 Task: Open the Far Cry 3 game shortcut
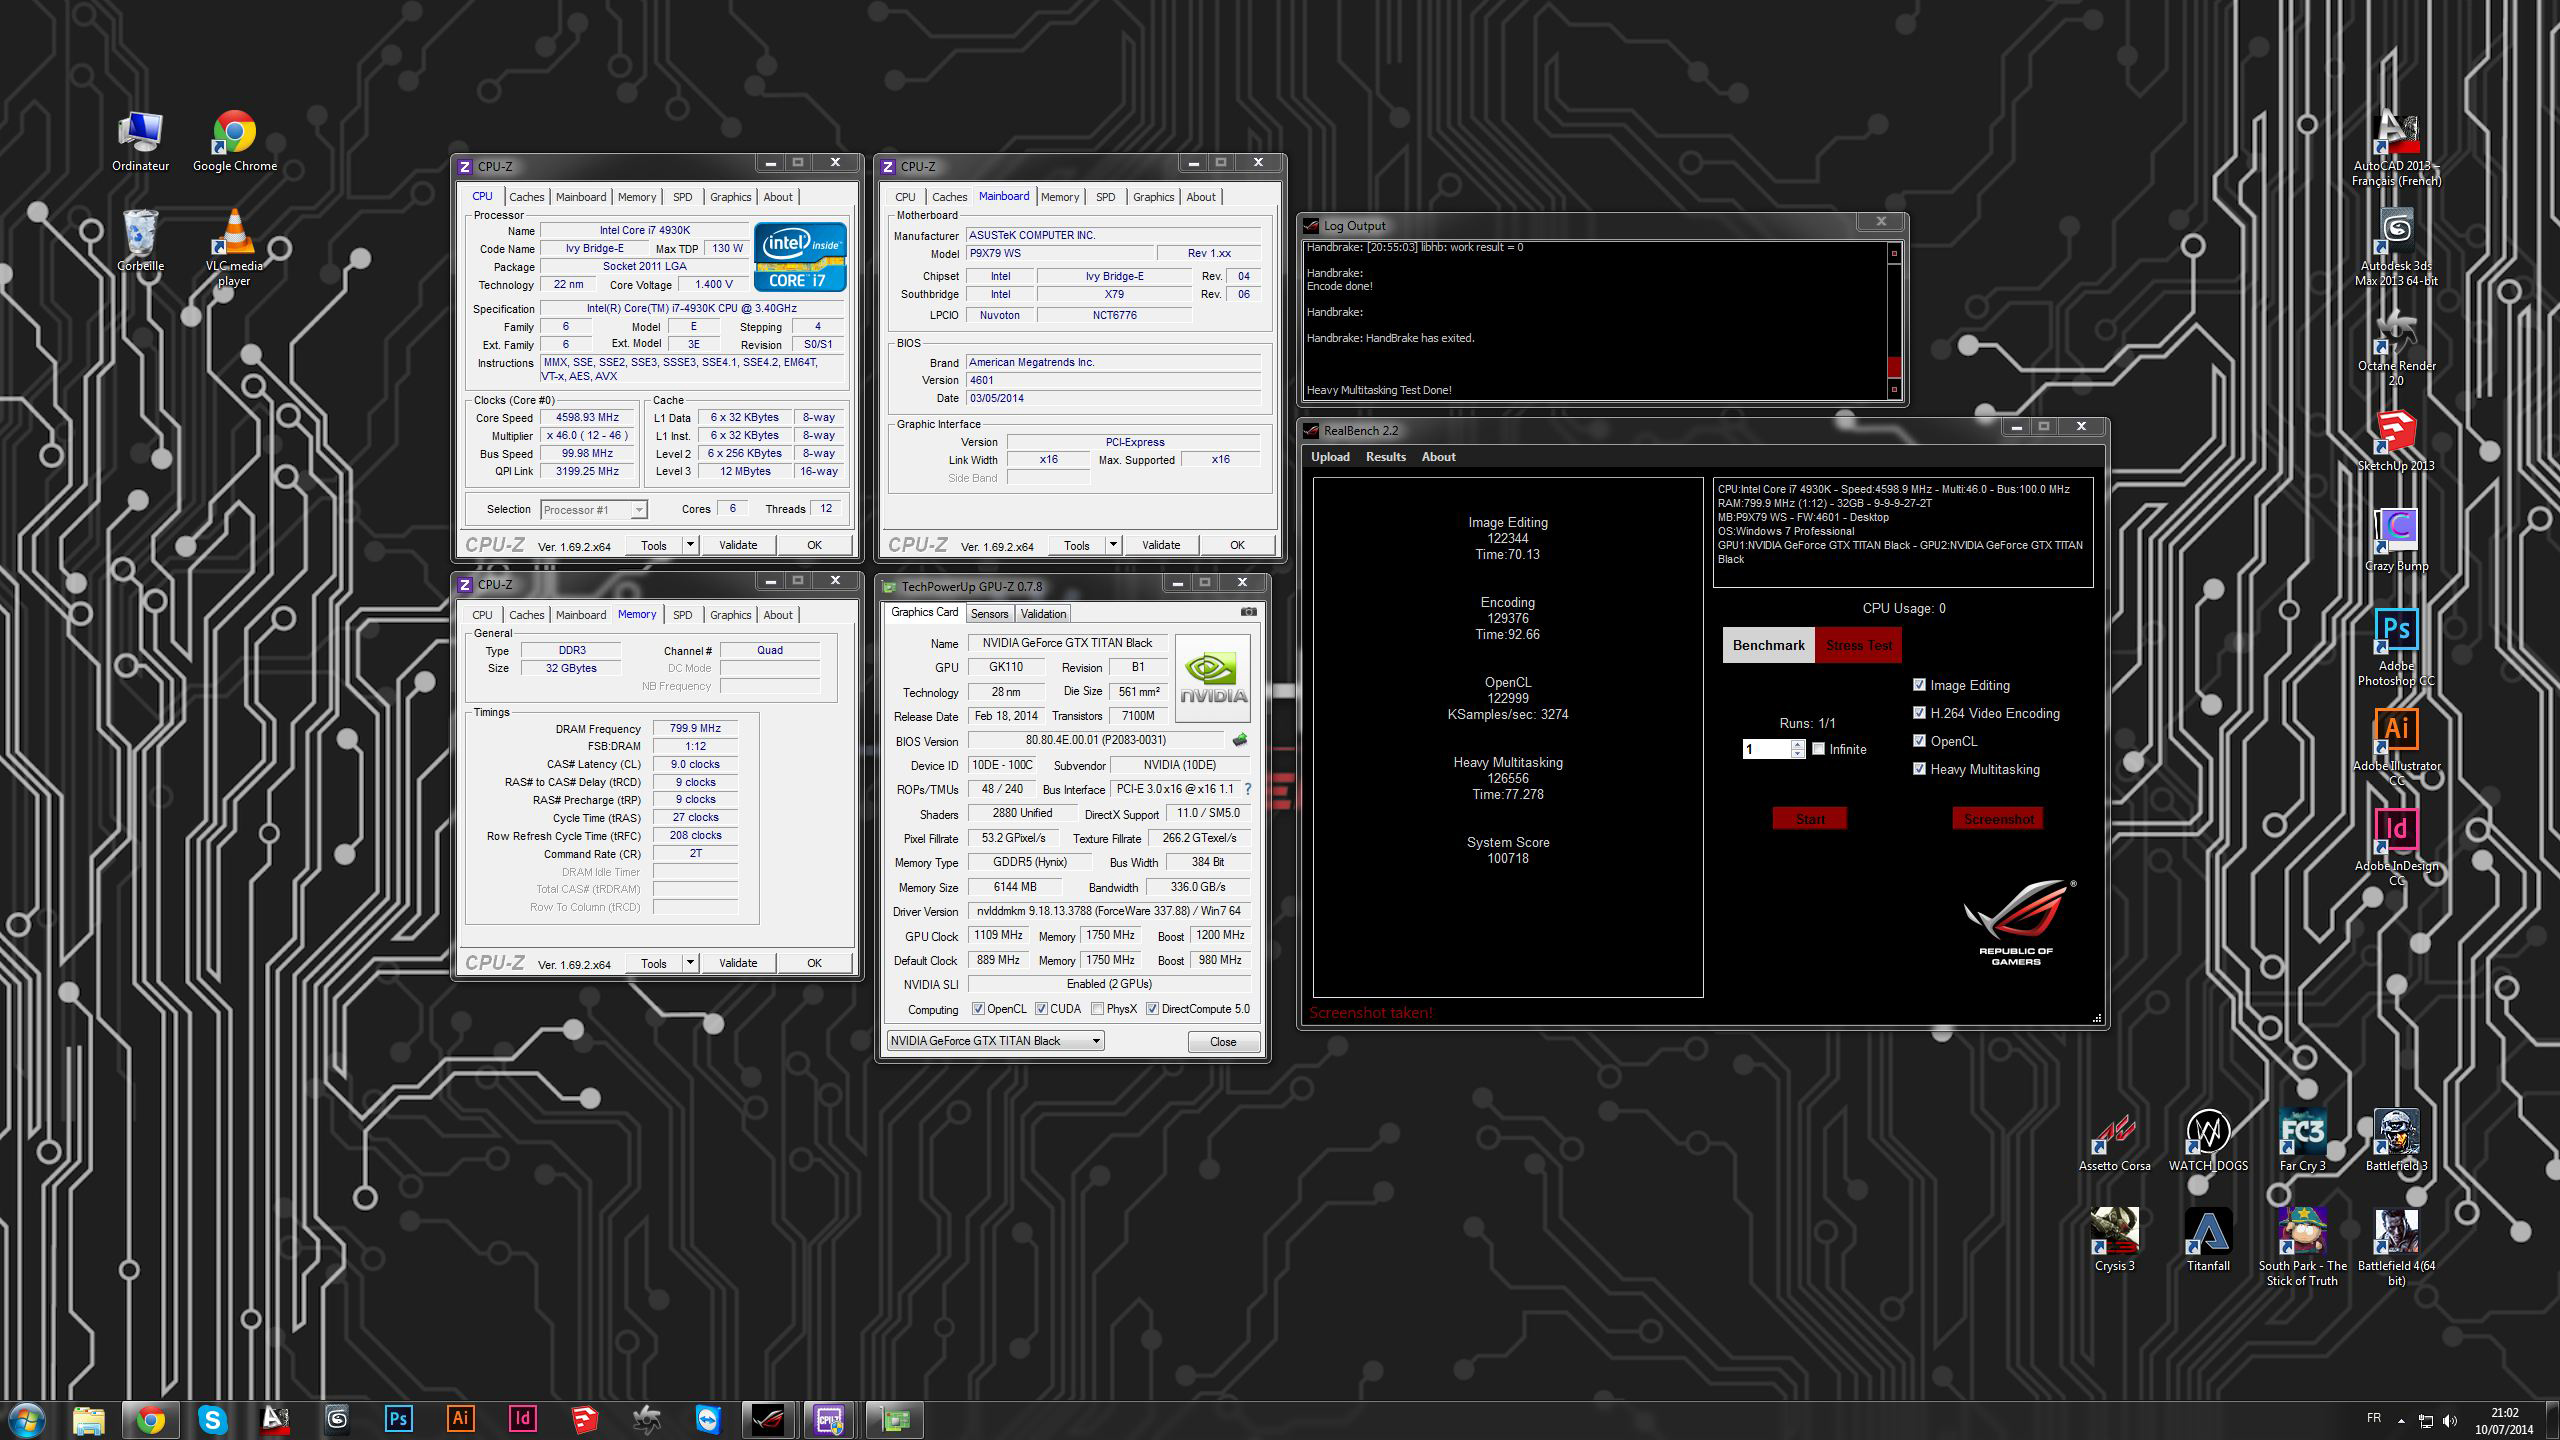[2302, 1141]
